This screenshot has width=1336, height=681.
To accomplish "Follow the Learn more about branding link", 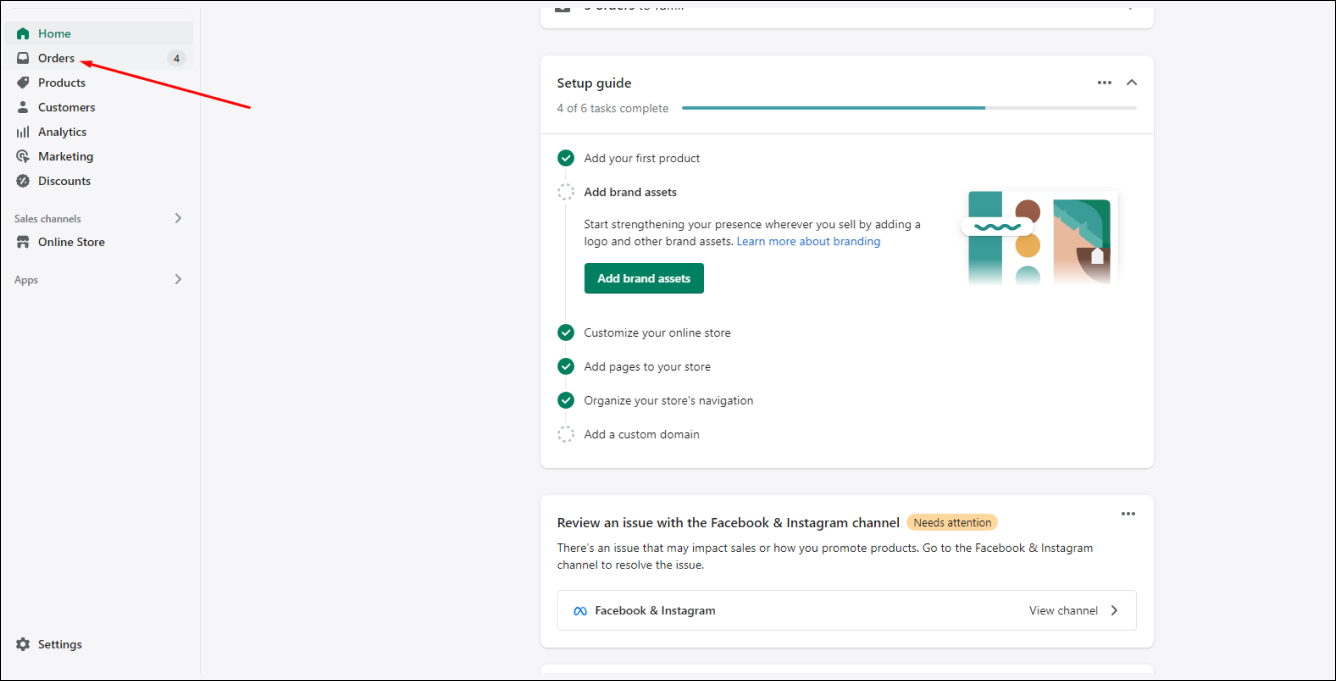I will tap(808, 242).
